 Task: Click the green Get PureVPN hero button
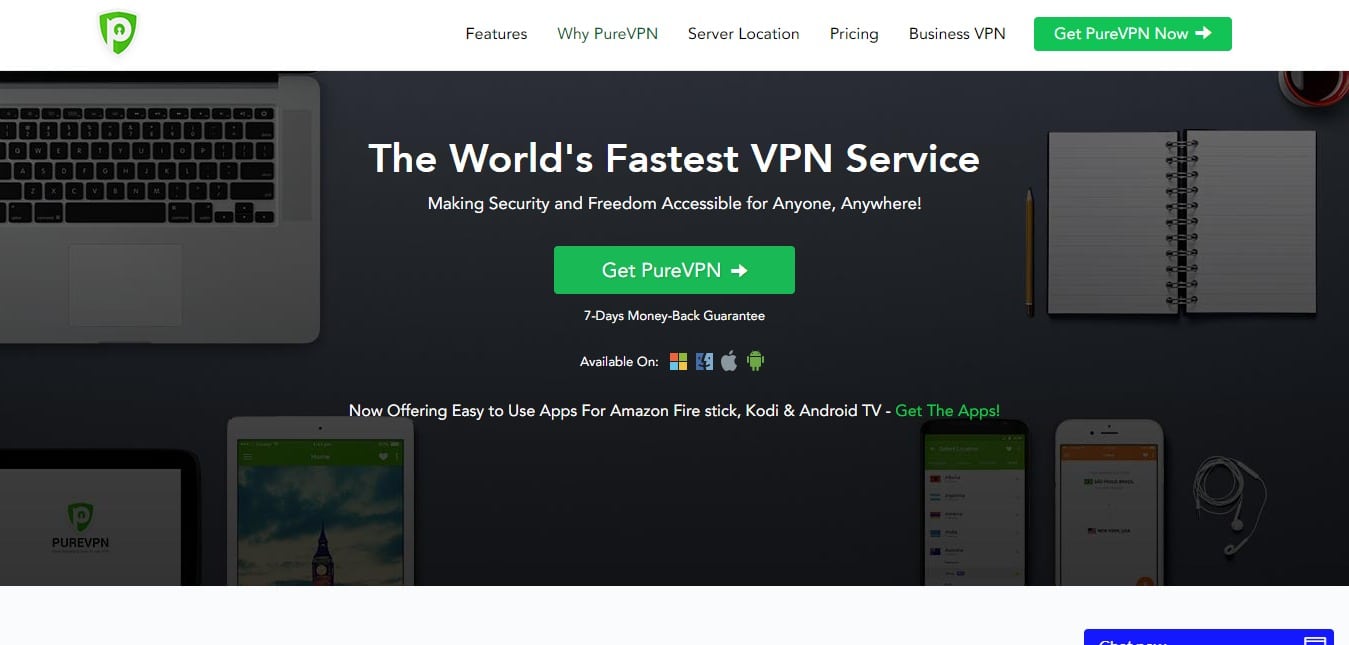pyautogui.click(x=674, y=270)
